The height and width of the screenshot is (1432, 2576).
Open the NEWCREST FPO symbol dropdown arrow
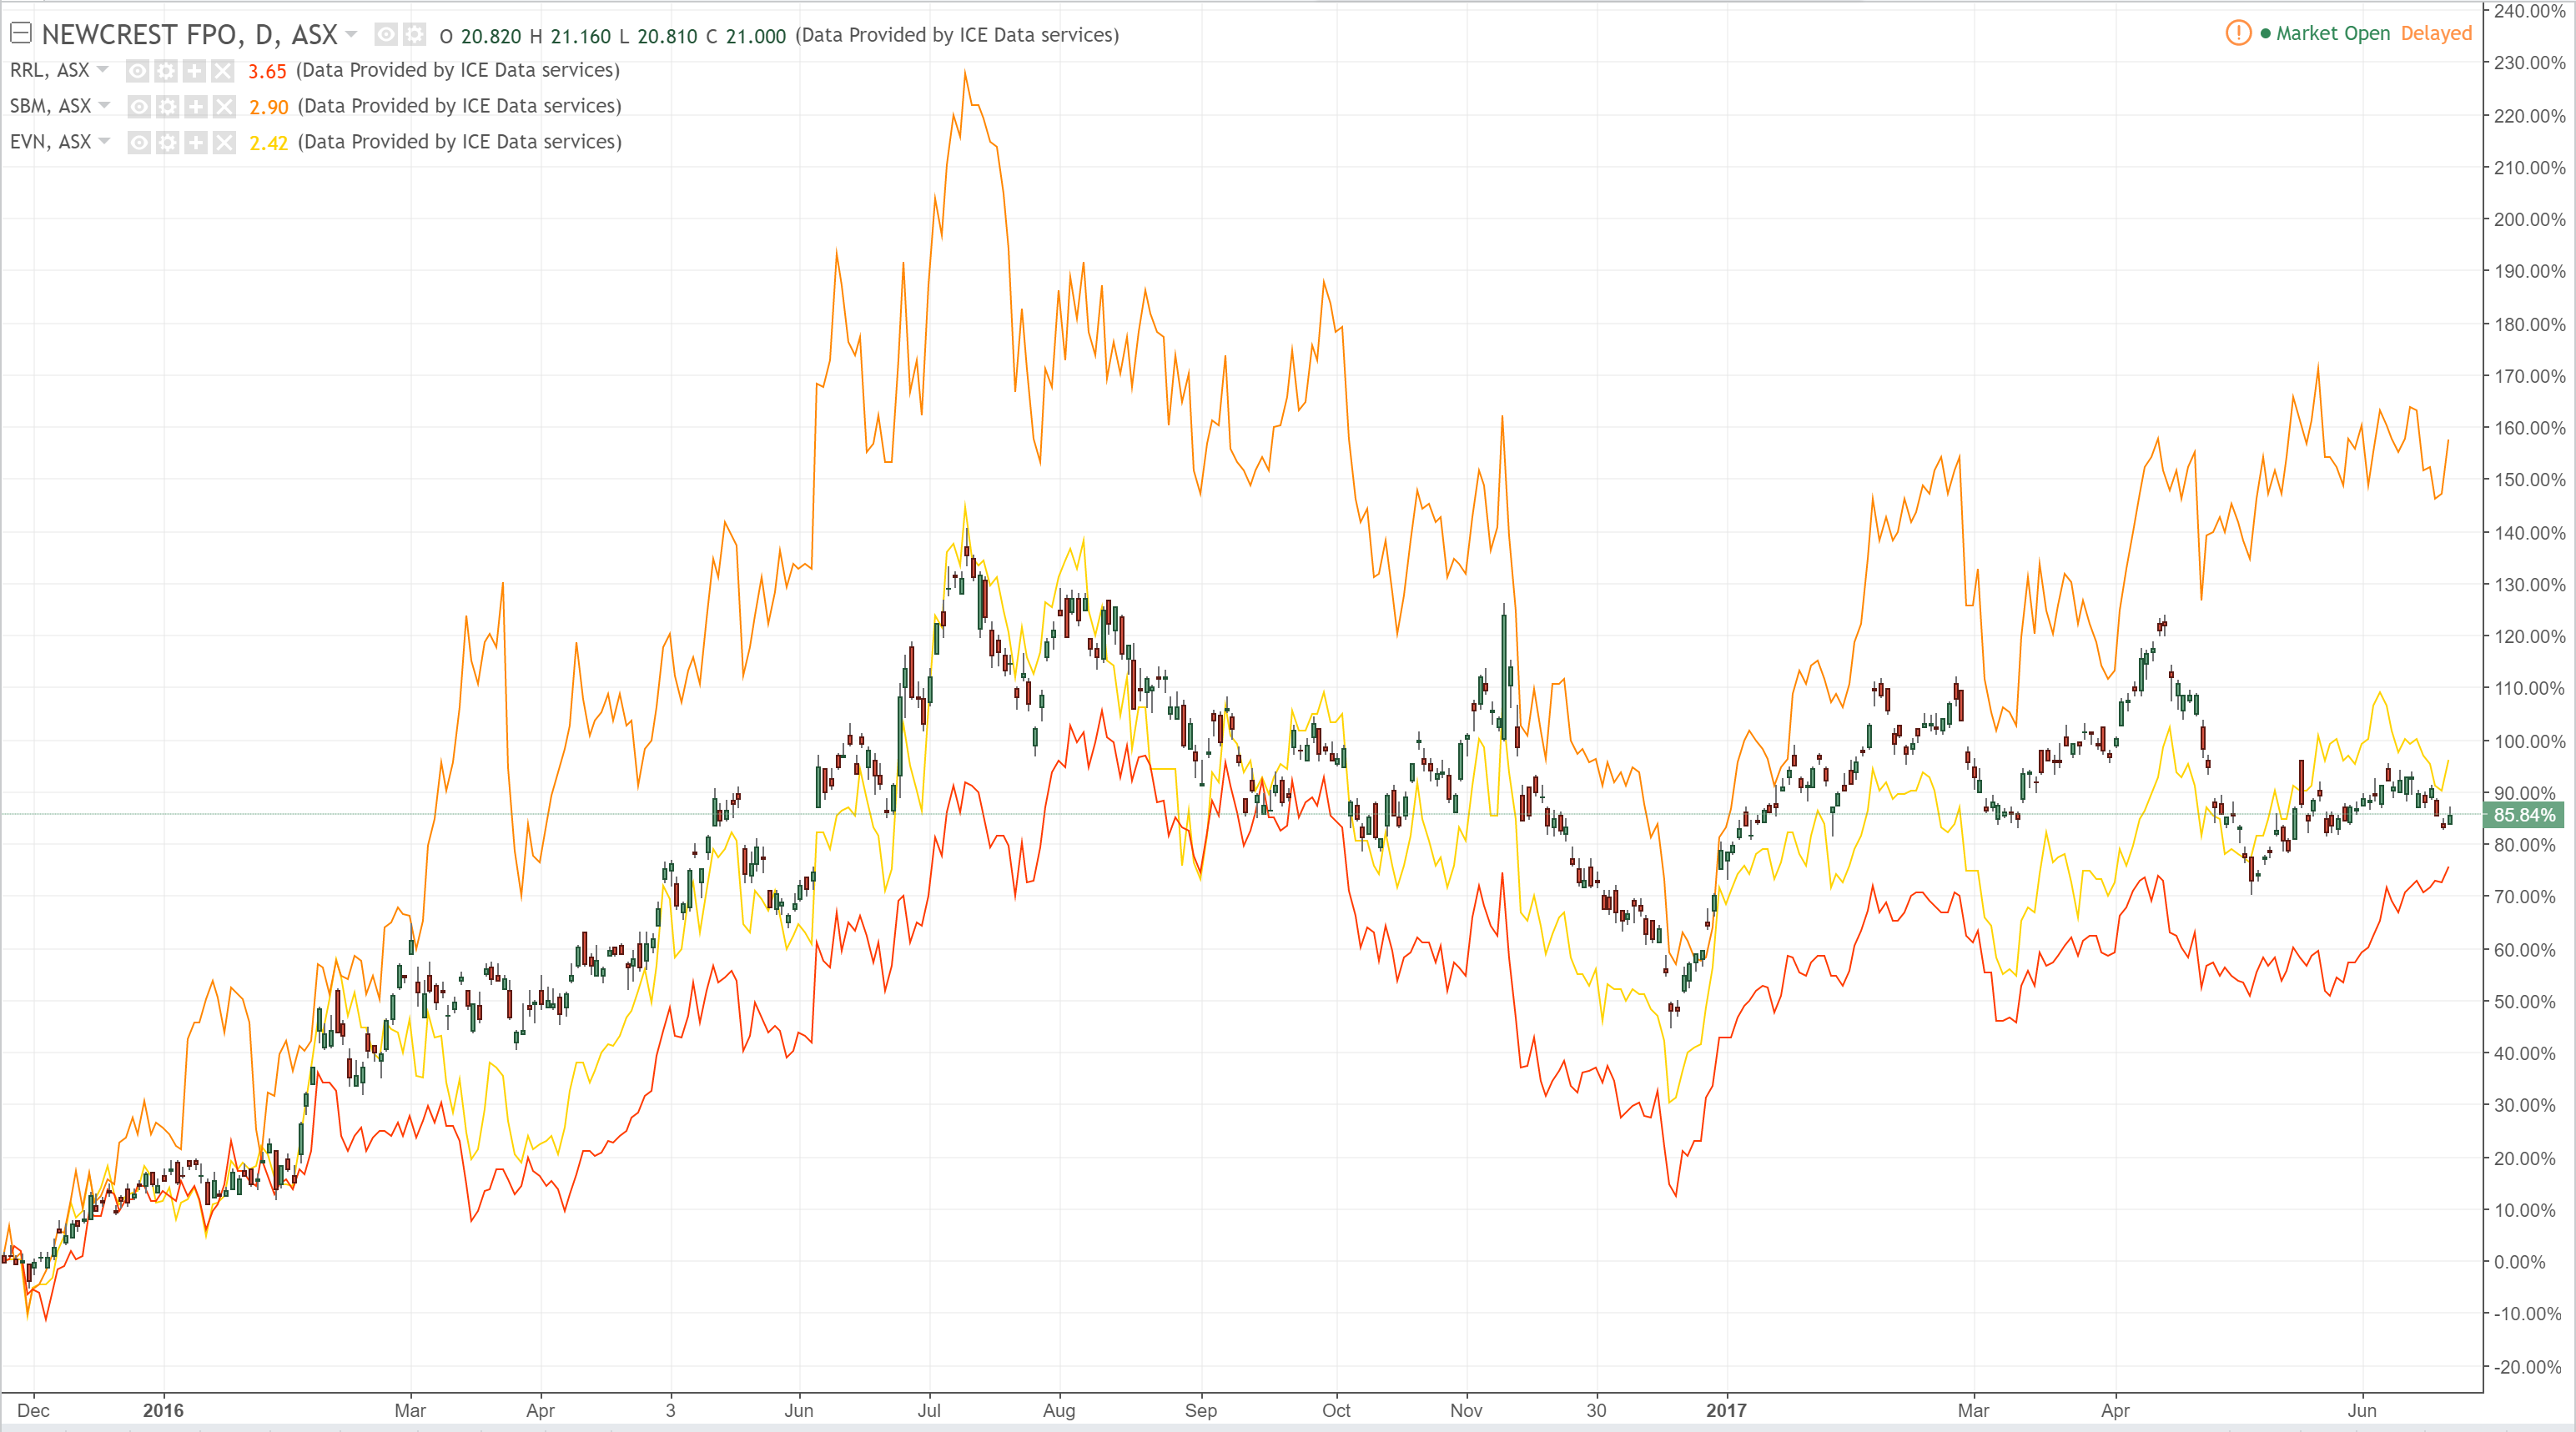[351, 34]
